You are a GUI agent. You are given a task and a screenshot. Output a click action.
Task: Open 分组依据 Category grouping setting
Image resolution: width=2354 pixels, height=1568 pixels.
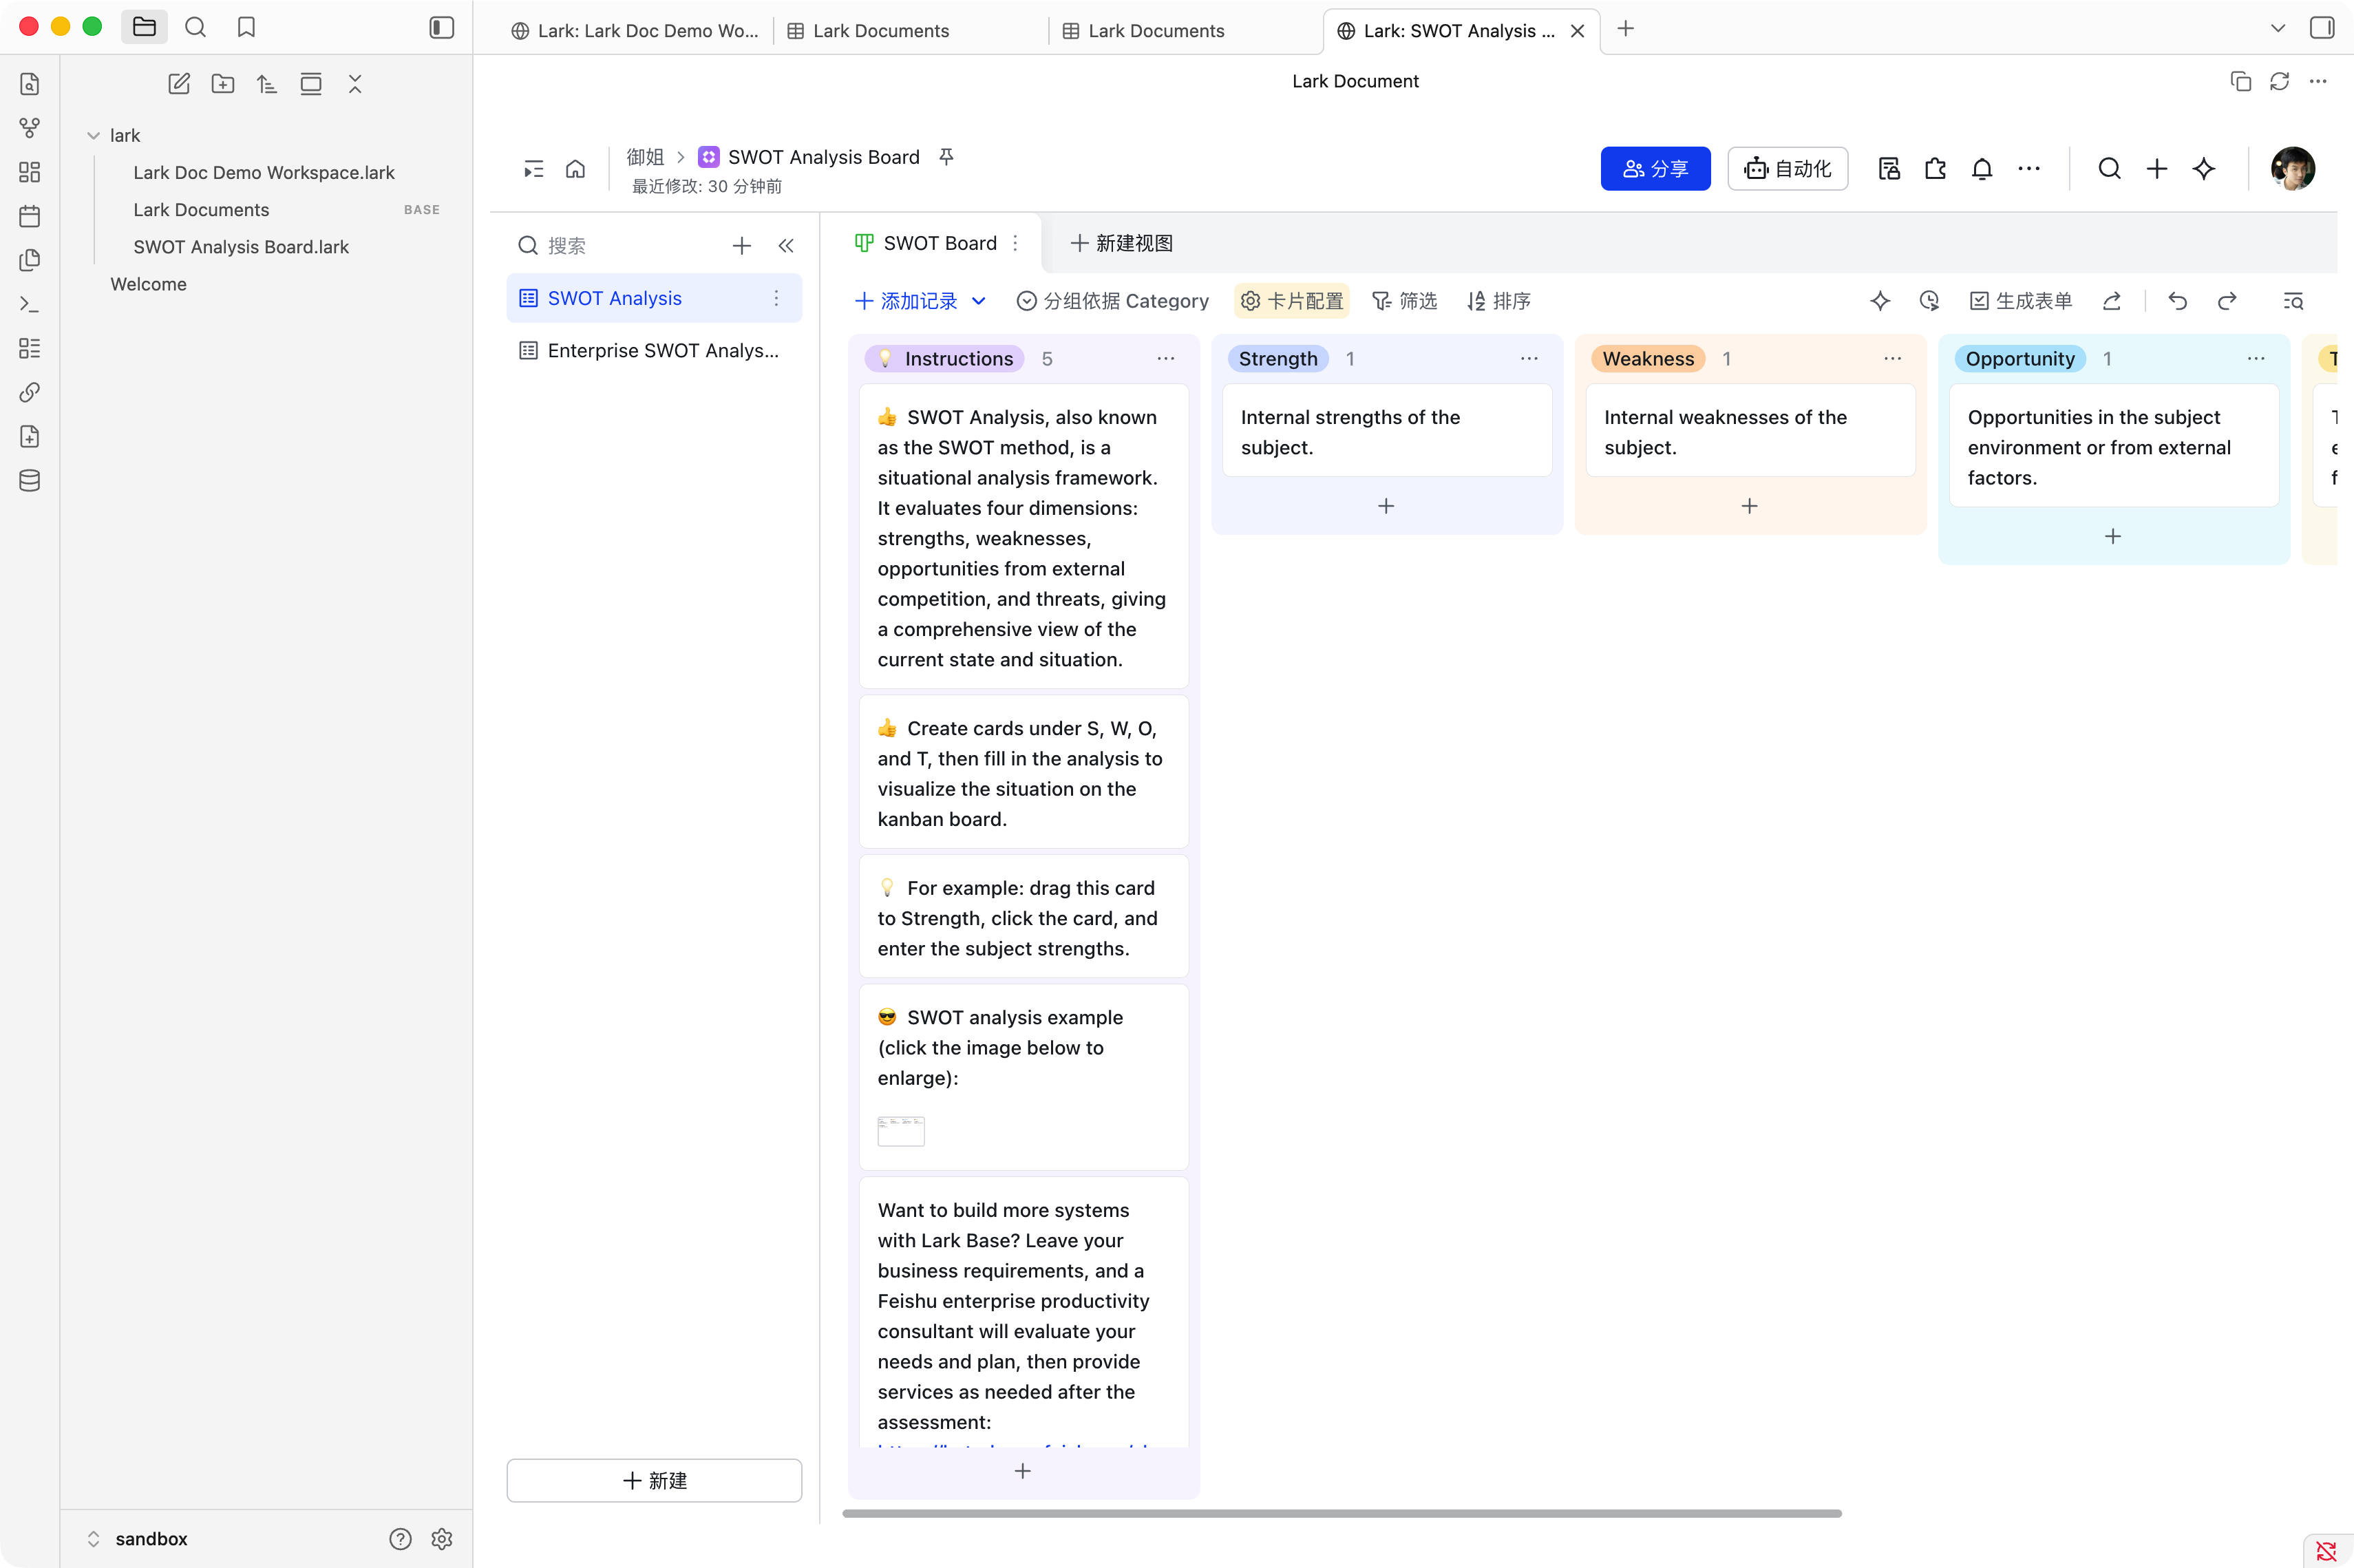[x=1112, y=301]
